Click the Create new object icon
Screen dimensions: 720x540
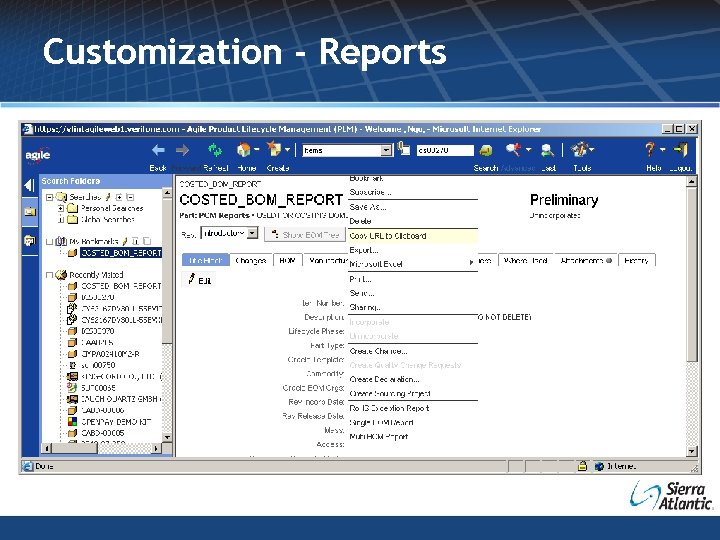coord(274,149)
